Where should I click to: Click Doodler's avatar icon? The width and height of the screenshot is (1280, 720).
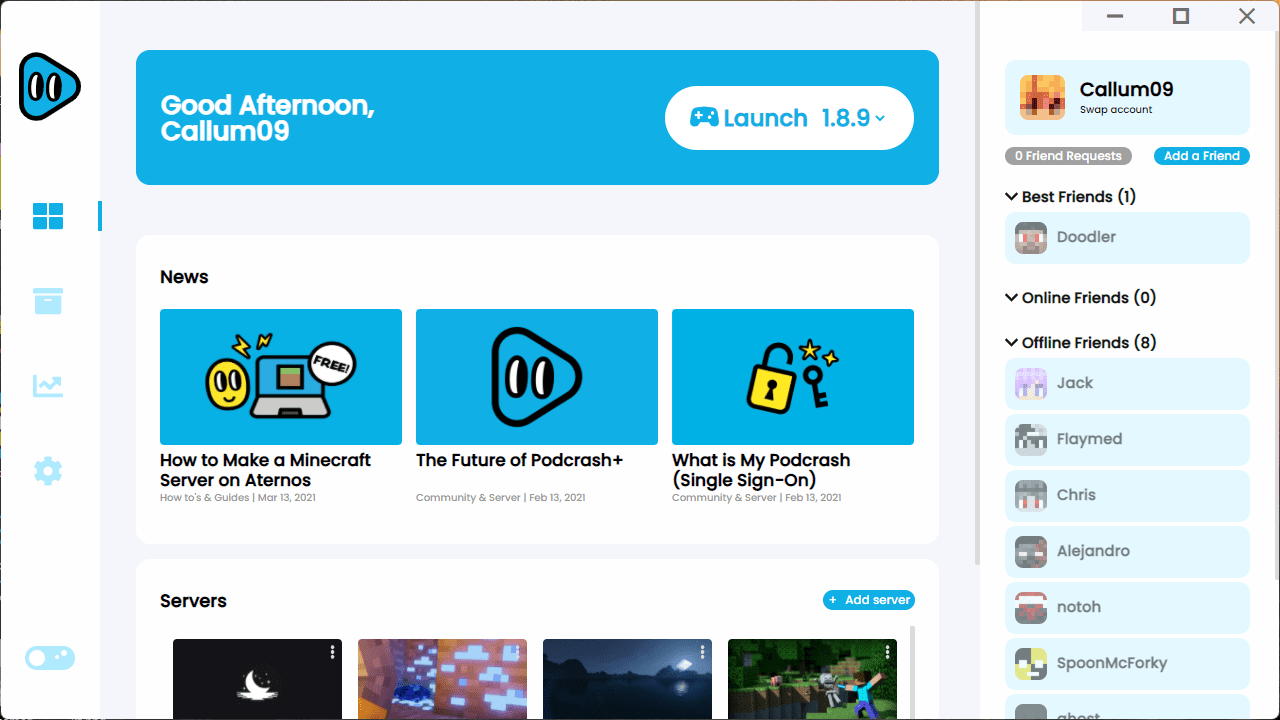pyautogui.click(x=1031, y=238)
